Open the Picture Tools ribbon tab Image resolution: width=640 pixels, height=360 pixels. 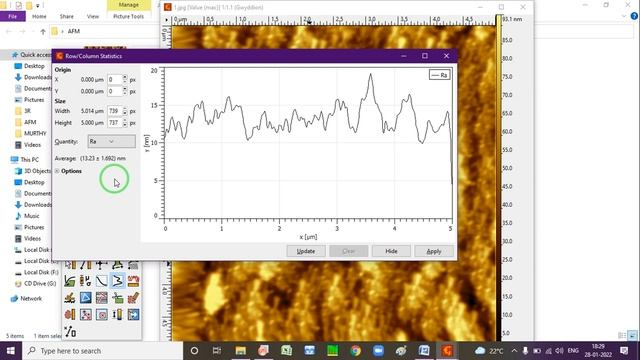(129, 16)
